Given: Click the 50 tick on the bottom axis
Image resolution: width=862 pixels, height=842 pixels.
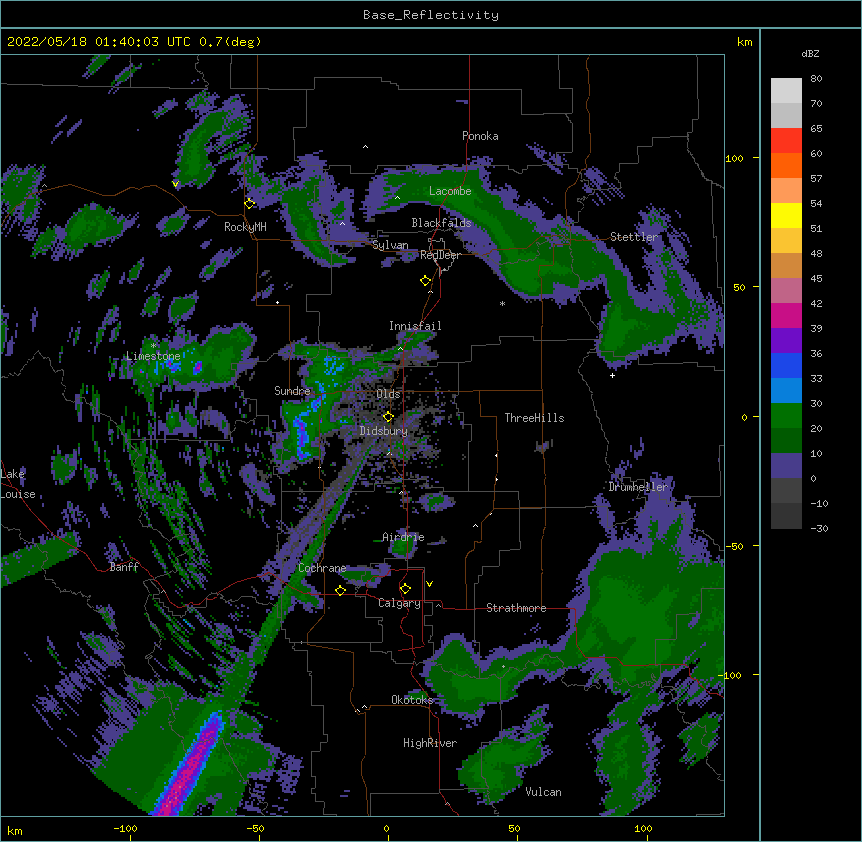Looking at the screenshot, I should (x=514, y=828).
